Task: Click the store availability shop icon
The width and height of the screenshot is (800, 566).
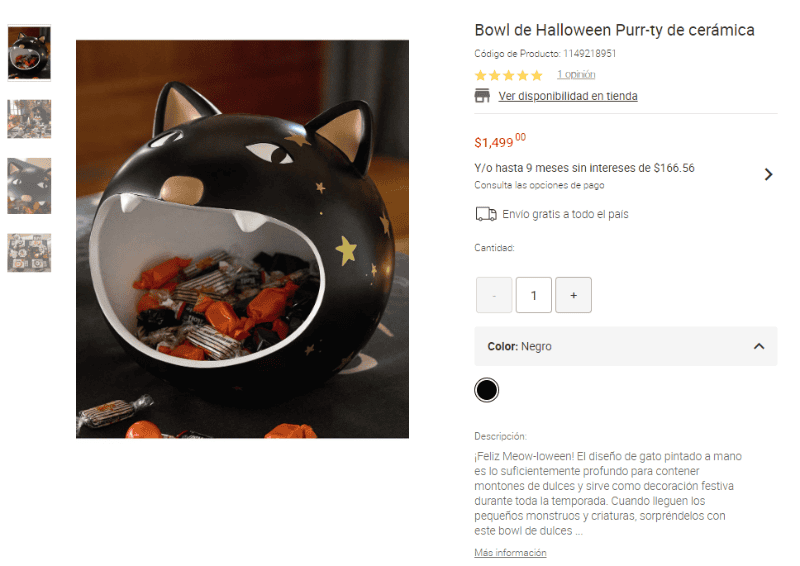Action: click(x=482, y=96)
